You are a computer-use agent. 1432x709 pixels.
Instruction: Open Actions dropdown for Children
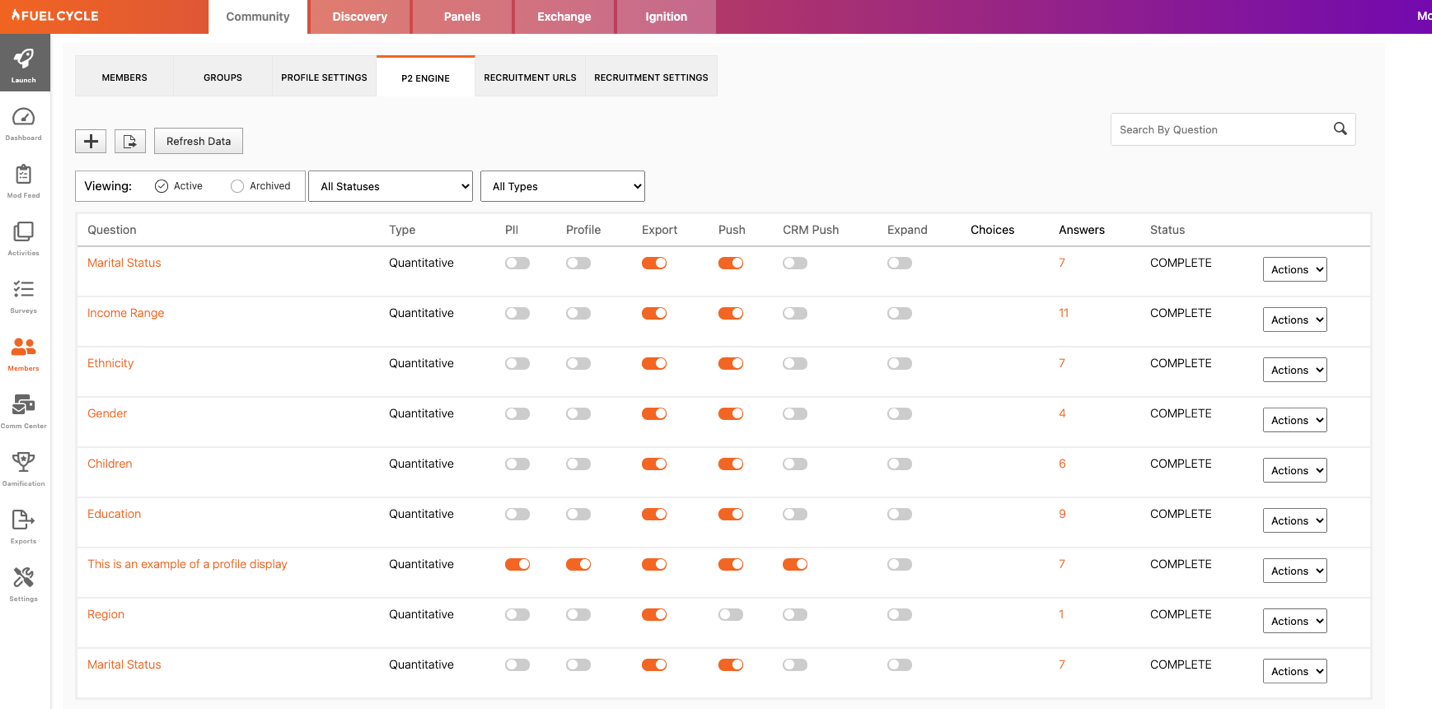click(x=1295, y=470)
